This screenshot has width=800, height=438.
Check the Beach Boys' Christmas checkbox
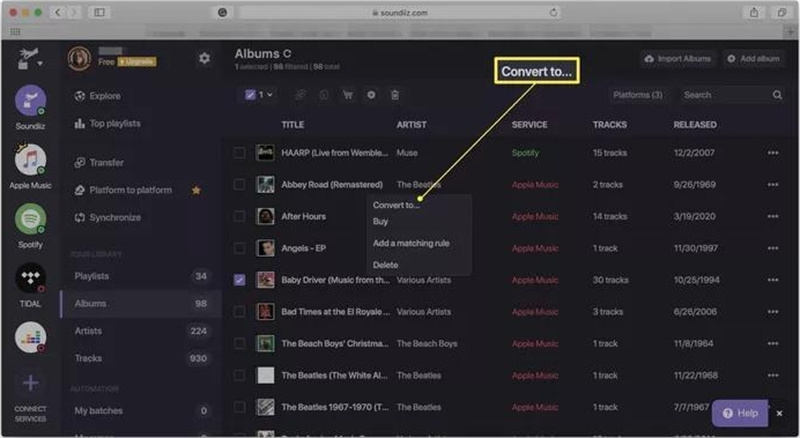point(239,344)
